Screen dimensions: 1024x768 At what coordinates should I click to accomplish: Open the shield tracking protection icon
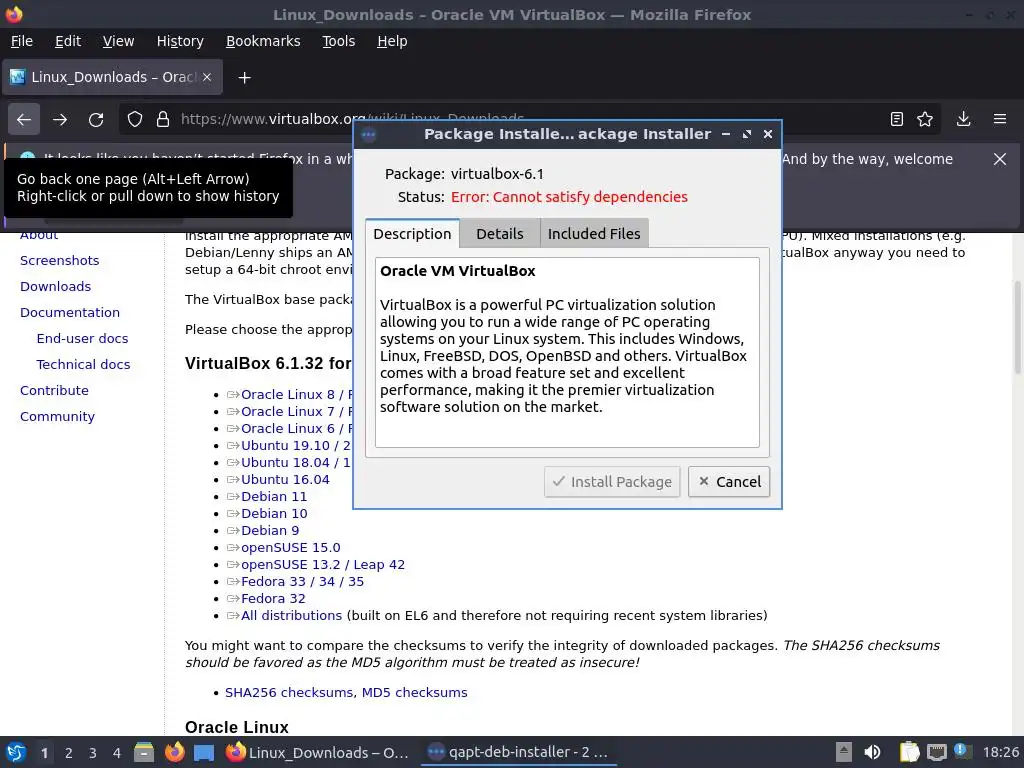coord(135,119)
